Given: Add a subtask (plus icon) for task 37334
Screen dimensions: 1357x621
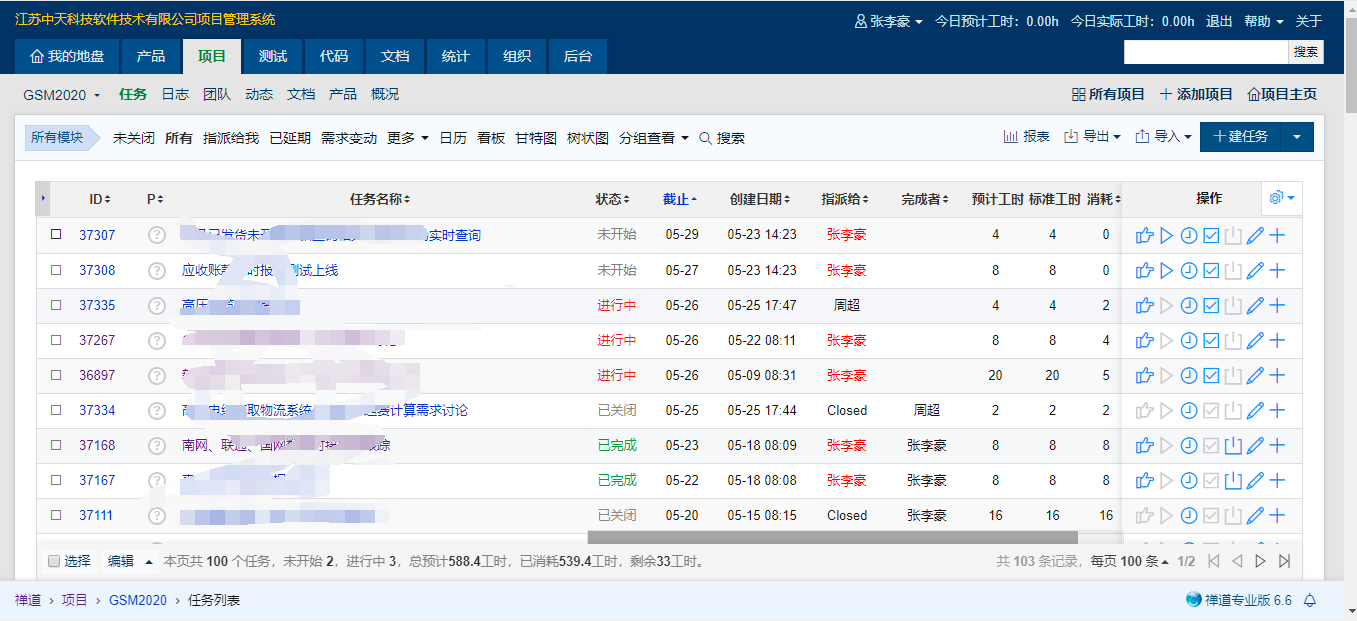Looking at the screenshot, I should coord(1277,411).
